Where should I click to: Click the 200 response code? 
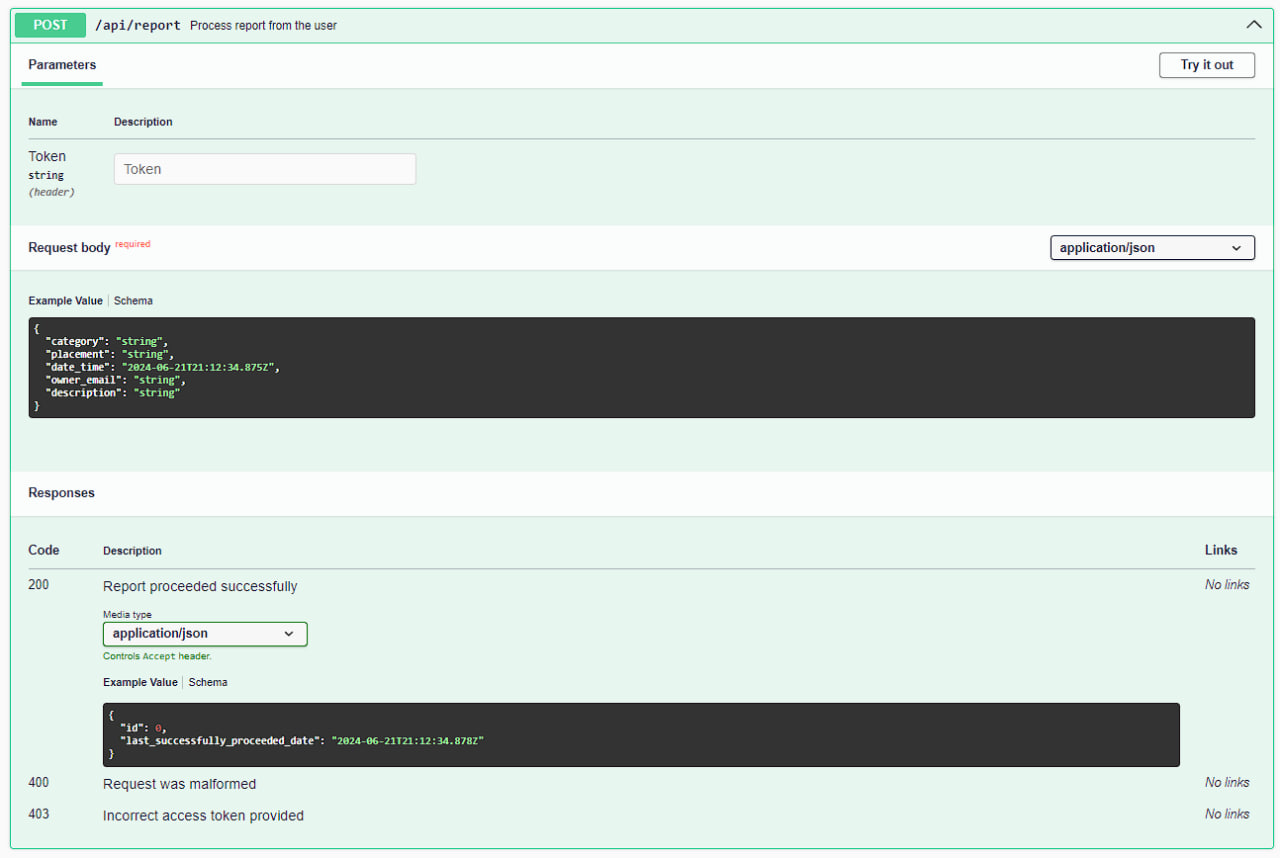click(38, 585)
